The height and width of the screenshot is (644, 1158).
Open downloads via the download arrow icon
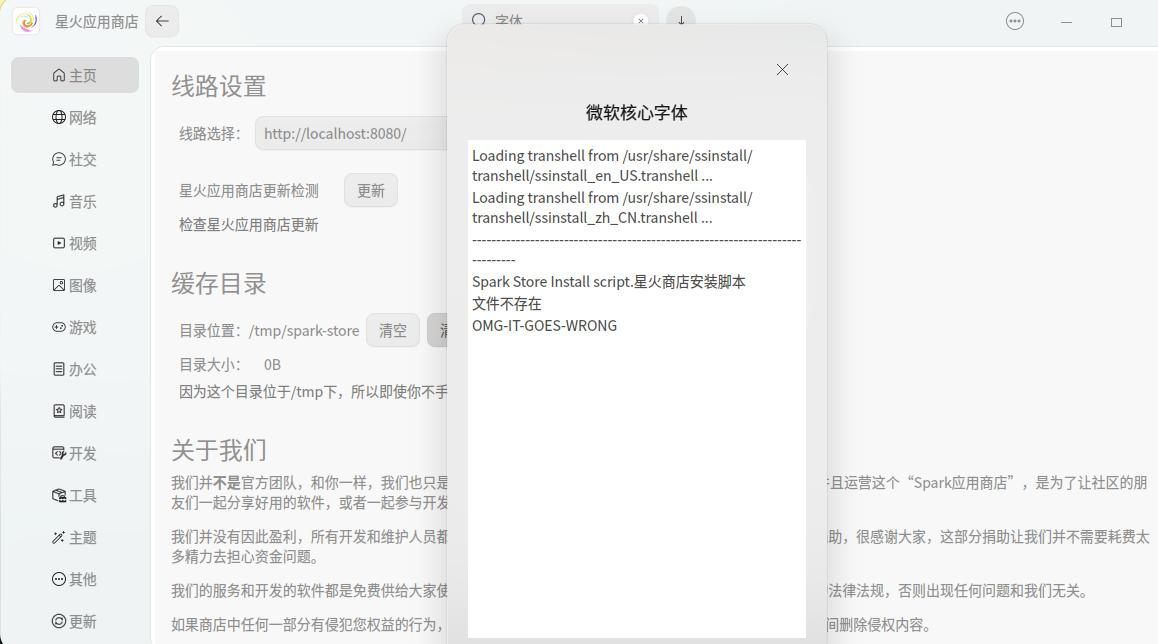pos(681,20)
